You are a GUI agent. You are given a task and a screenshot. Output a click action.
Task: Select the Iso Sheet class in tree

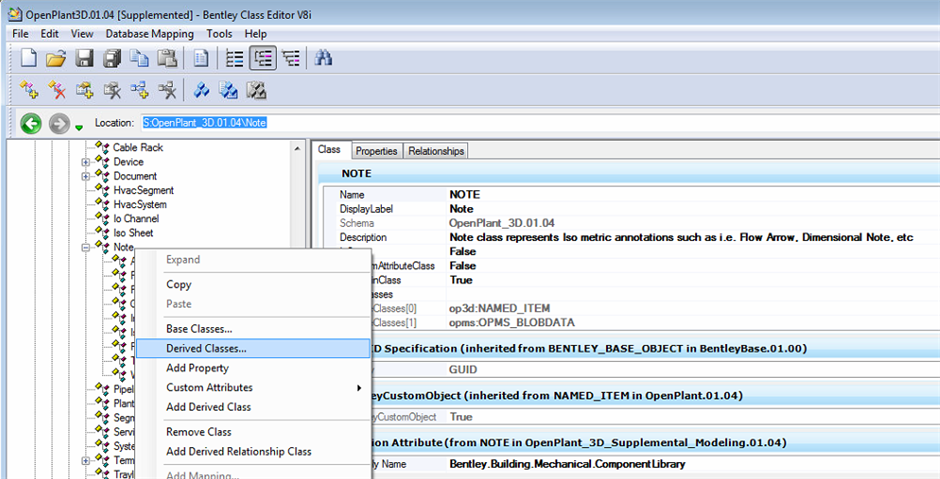[x=133, y=233]
